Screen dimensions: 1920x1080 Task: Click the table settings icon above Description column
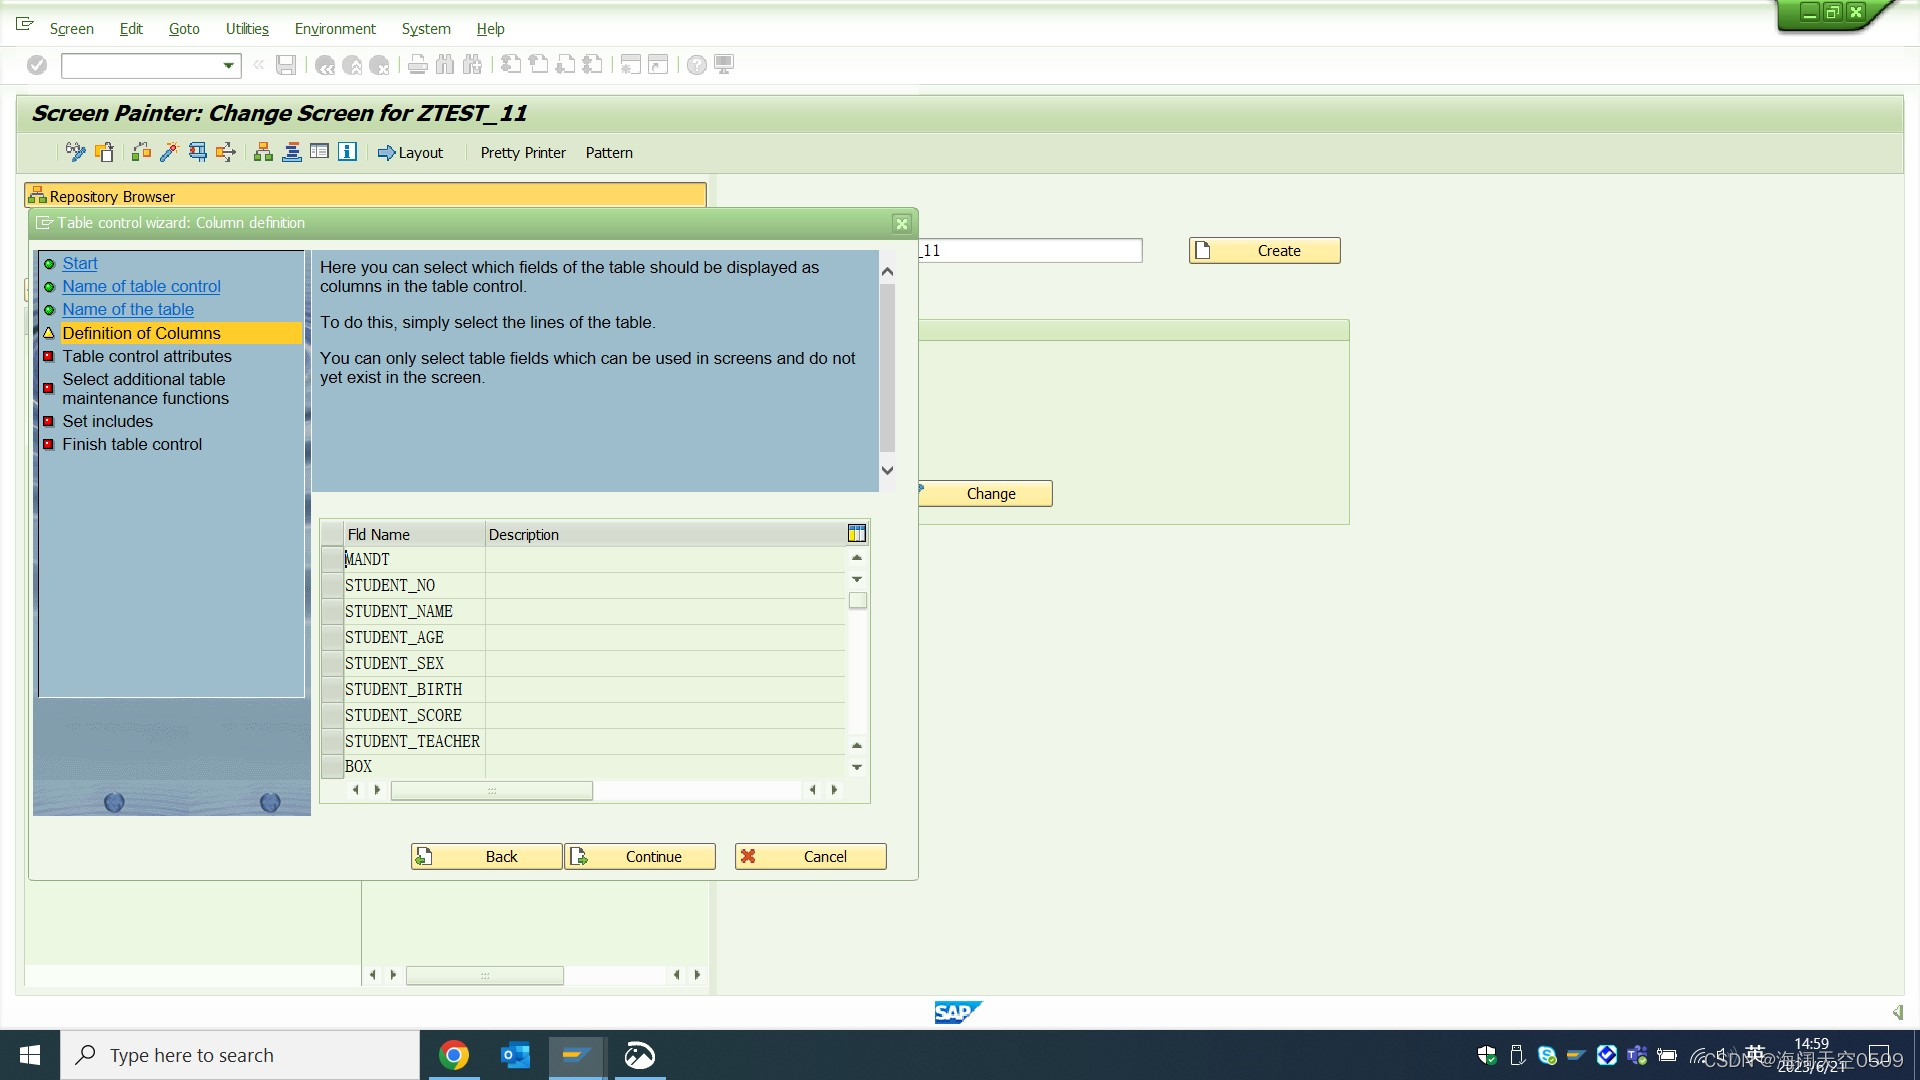(857, 534)
